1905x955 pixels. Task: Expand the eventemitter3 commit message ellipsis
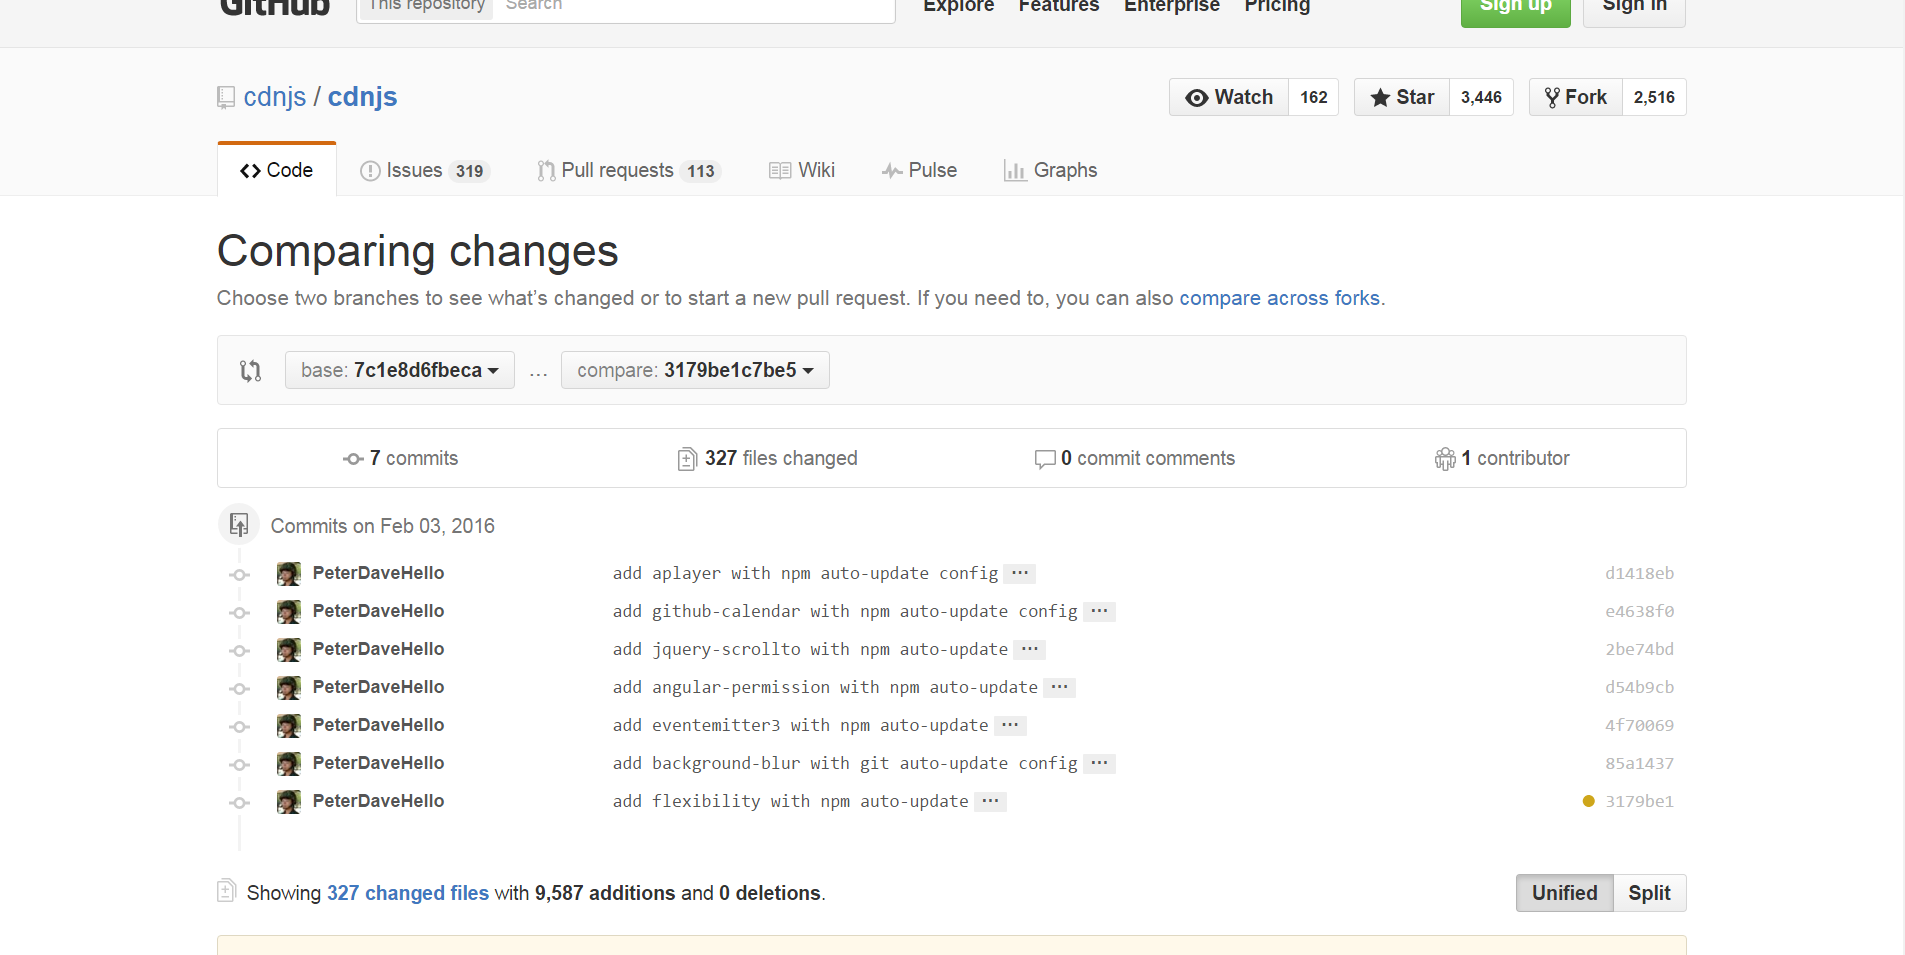(1010, 725)
